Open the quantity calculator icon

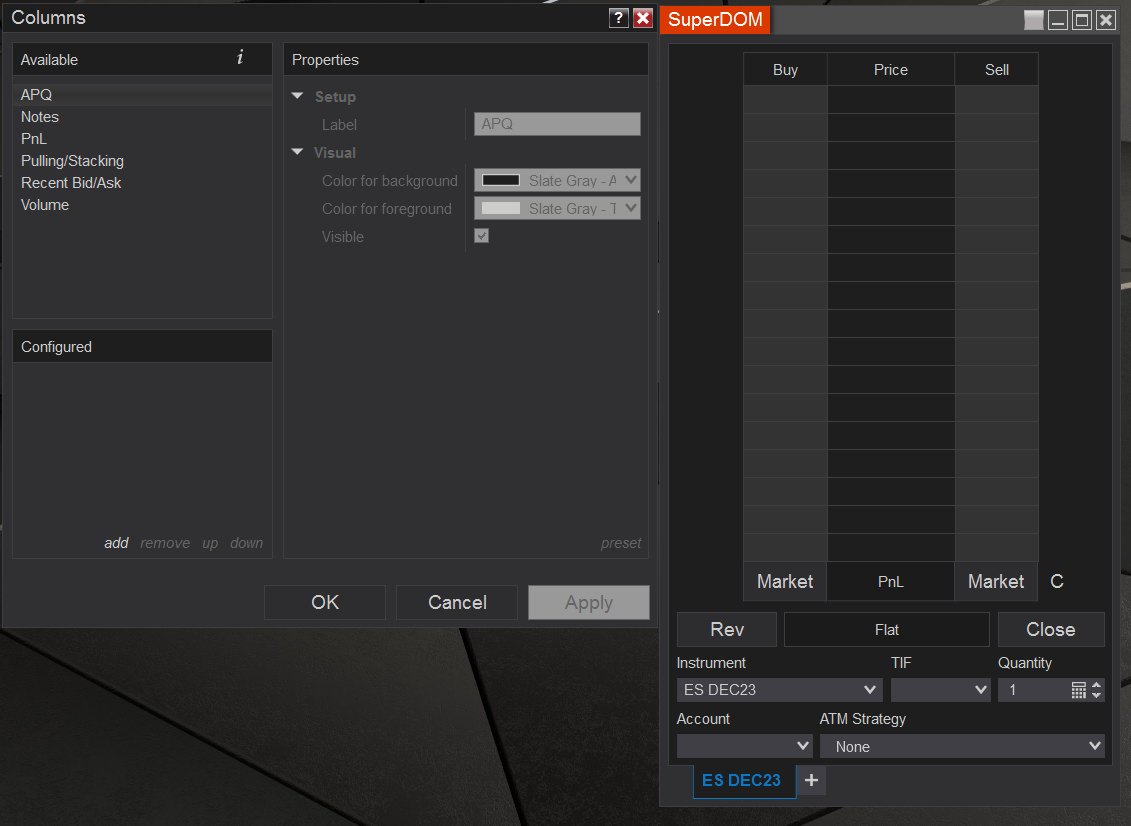[1078, 690]
